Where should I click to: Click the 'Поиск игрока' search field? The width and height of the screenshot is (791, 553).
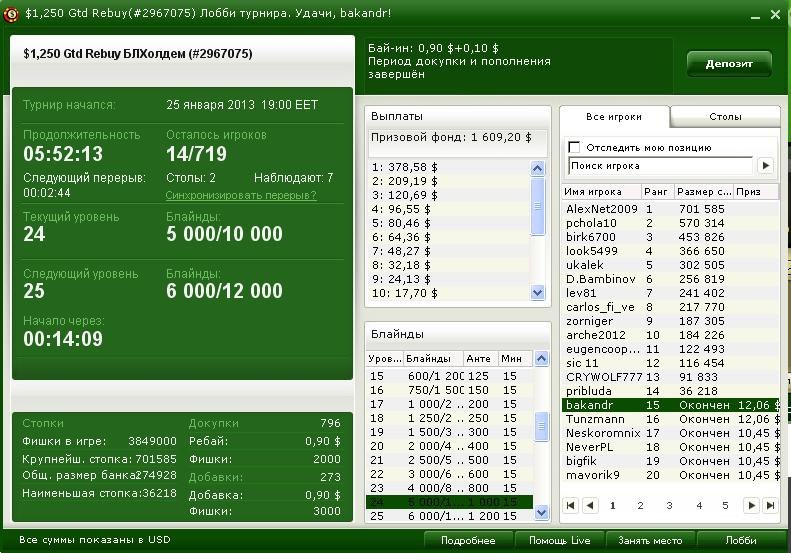(660, 165)
